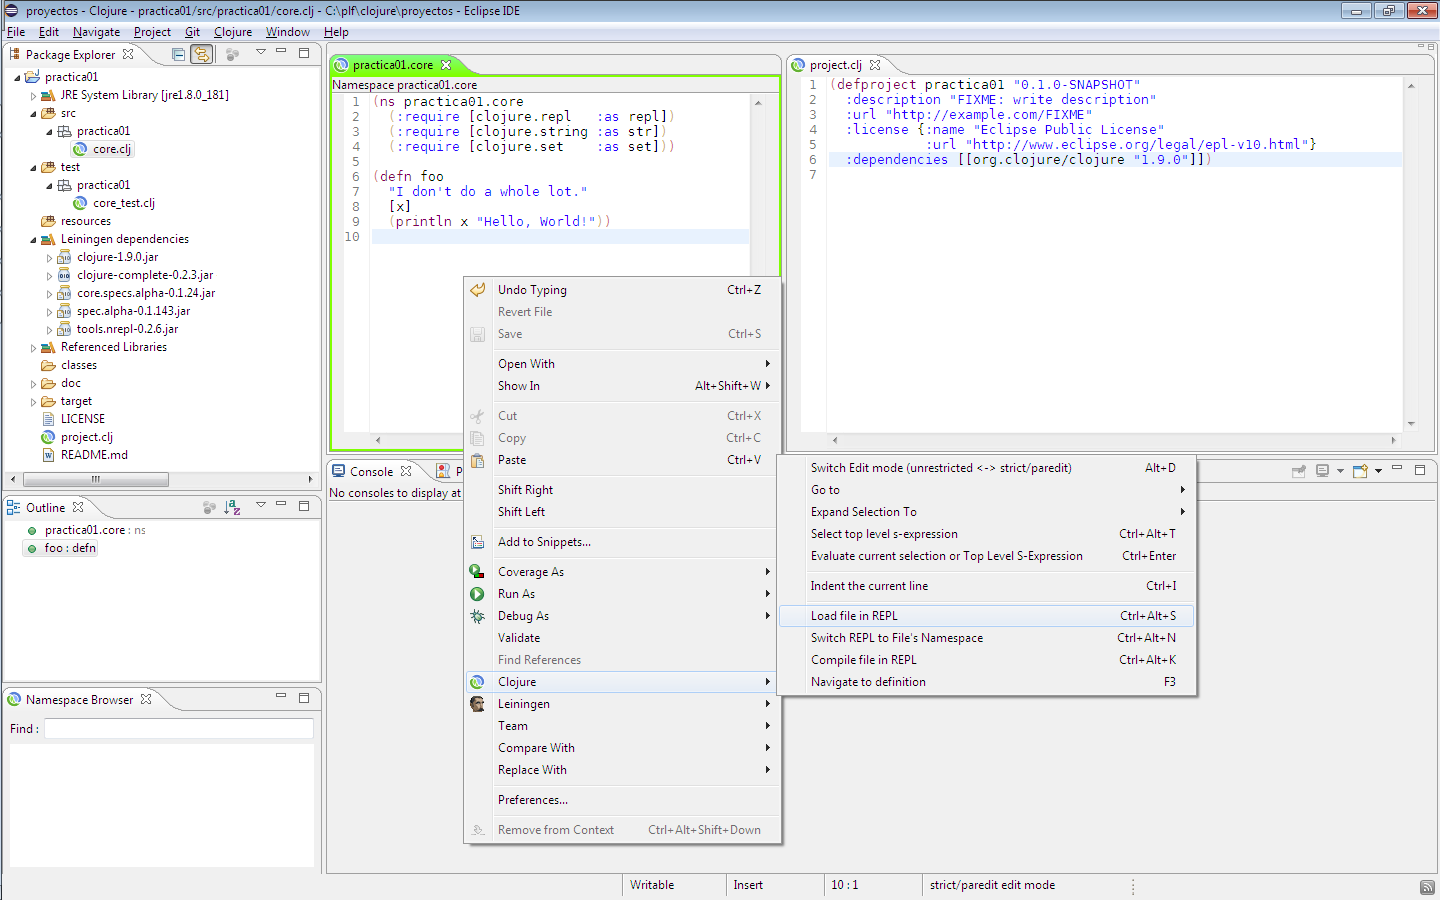The height and width of the screenshot is (900, 1440).
Task: Minimize the Package Explorer panel
Action: pos(281,52)
